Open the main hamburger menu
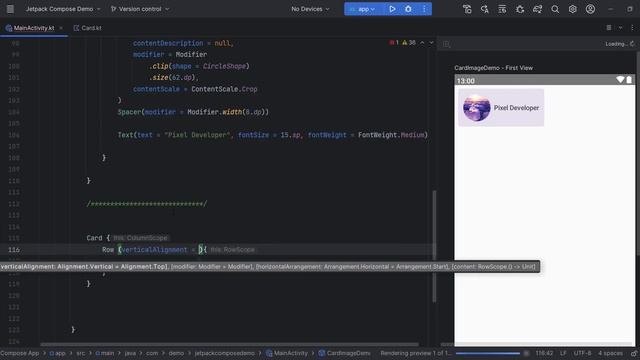 [10, 9]
